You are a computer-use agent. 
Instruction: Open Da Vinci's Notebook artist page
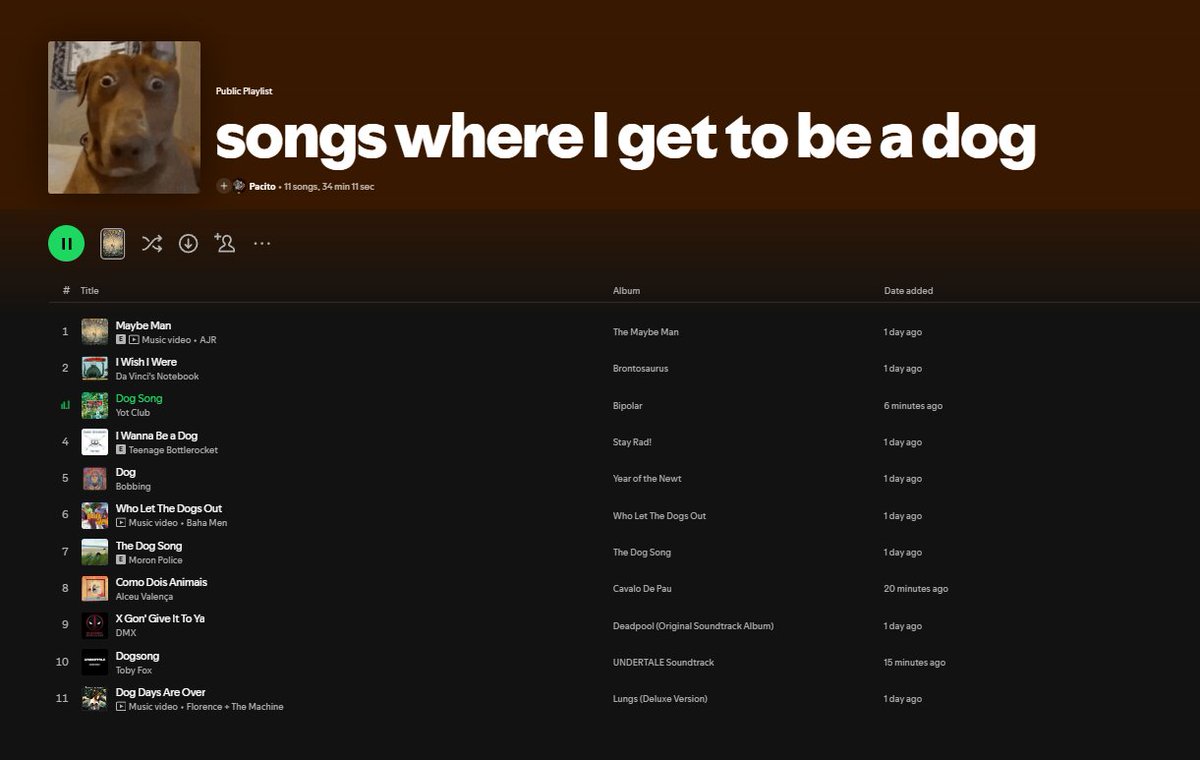pos(157,377)
